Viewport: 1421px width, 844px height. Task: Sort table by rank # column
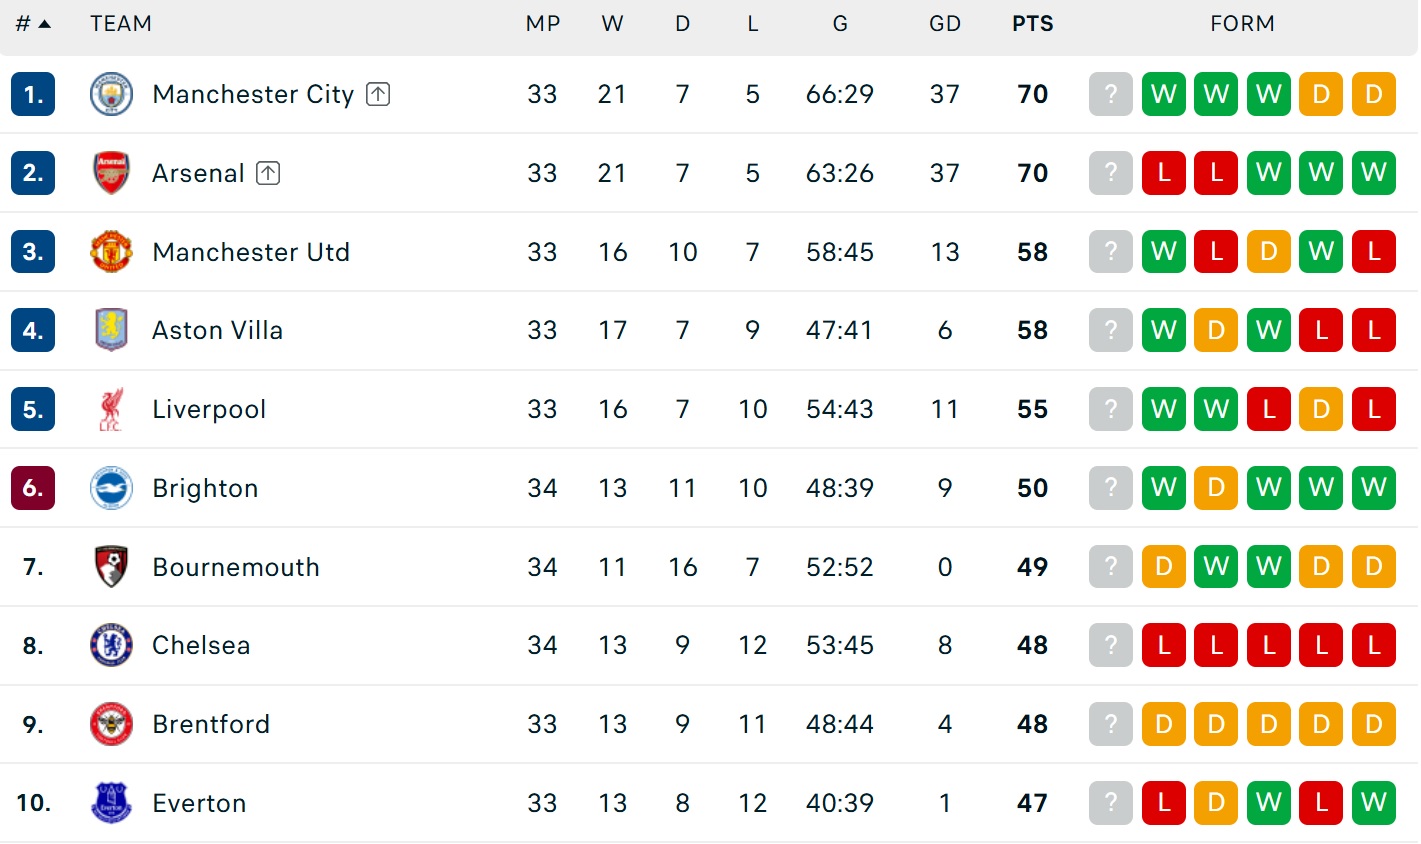pos(32,24)
